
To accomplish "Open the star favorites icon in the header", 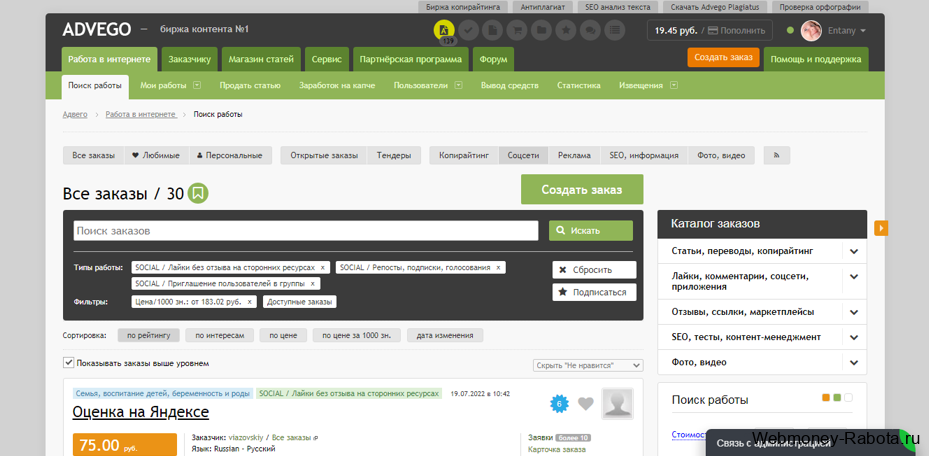I will tap(566, 30).
